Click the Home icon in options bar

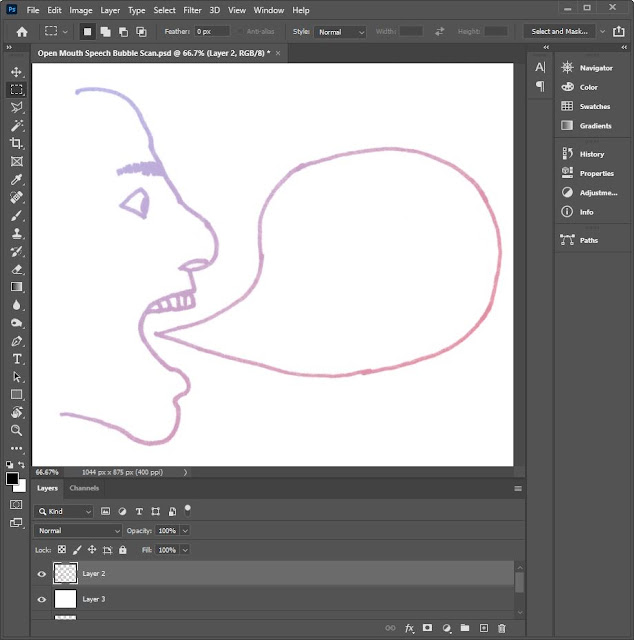coord(22,32)
